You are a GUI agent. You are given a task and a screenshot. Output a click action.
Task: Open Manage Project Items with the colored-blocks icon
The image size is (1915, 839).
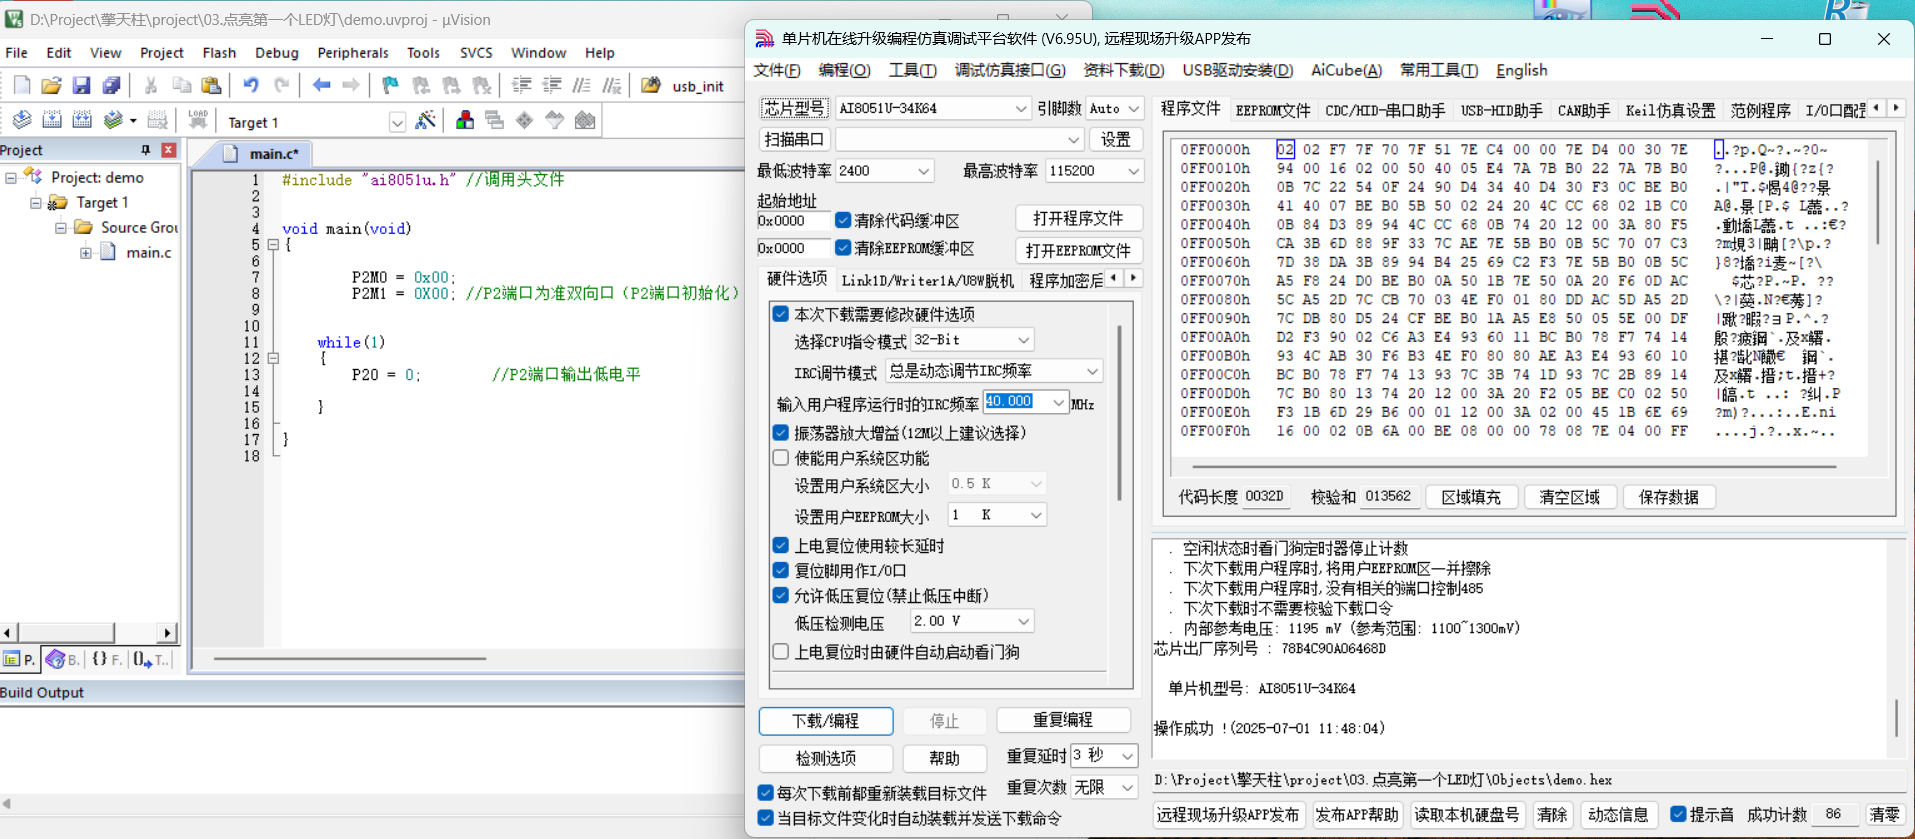(x=465, y=121)
